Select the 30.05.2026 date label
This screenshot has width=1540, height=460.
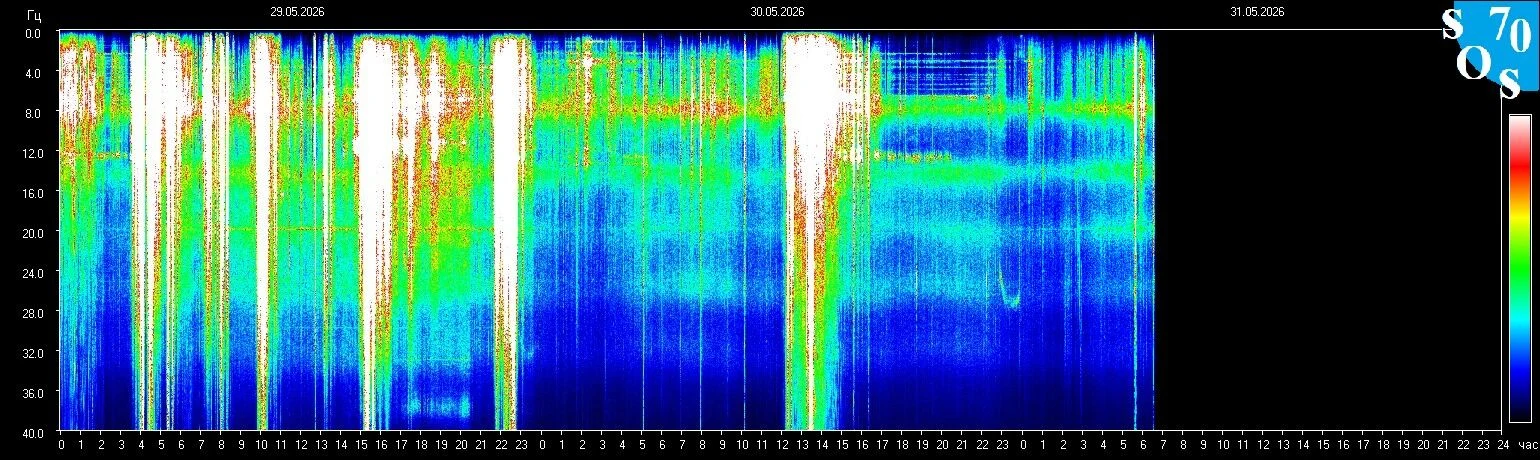pos(777,12)
